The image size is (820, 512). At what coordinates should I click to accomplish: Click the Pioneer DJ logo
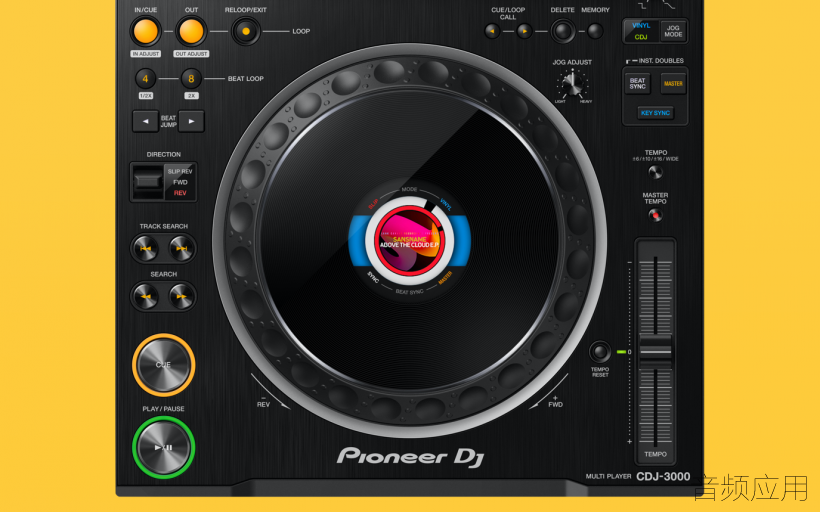[x=411, y=457]
